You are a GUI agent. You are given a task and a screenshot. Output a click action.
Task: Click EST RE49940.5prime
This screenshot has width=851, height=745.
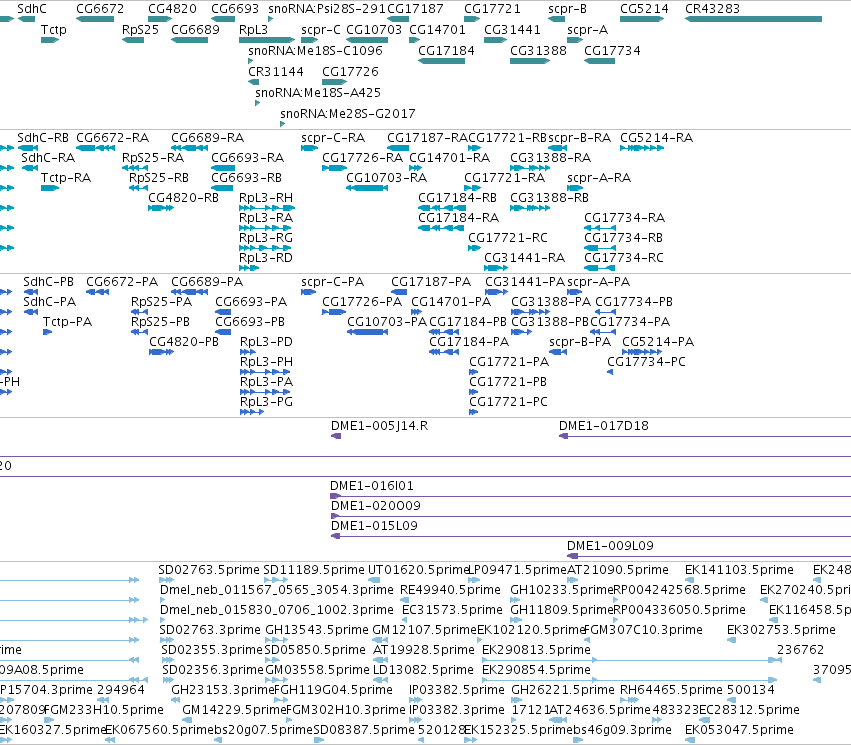[450, 590]
